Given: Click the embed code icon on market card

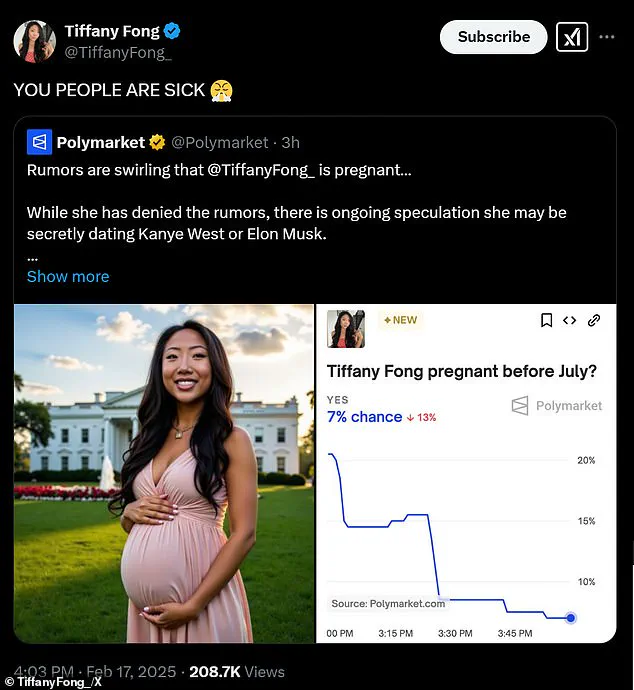Looking at the screenshot, I should click(x=570, y=321).
